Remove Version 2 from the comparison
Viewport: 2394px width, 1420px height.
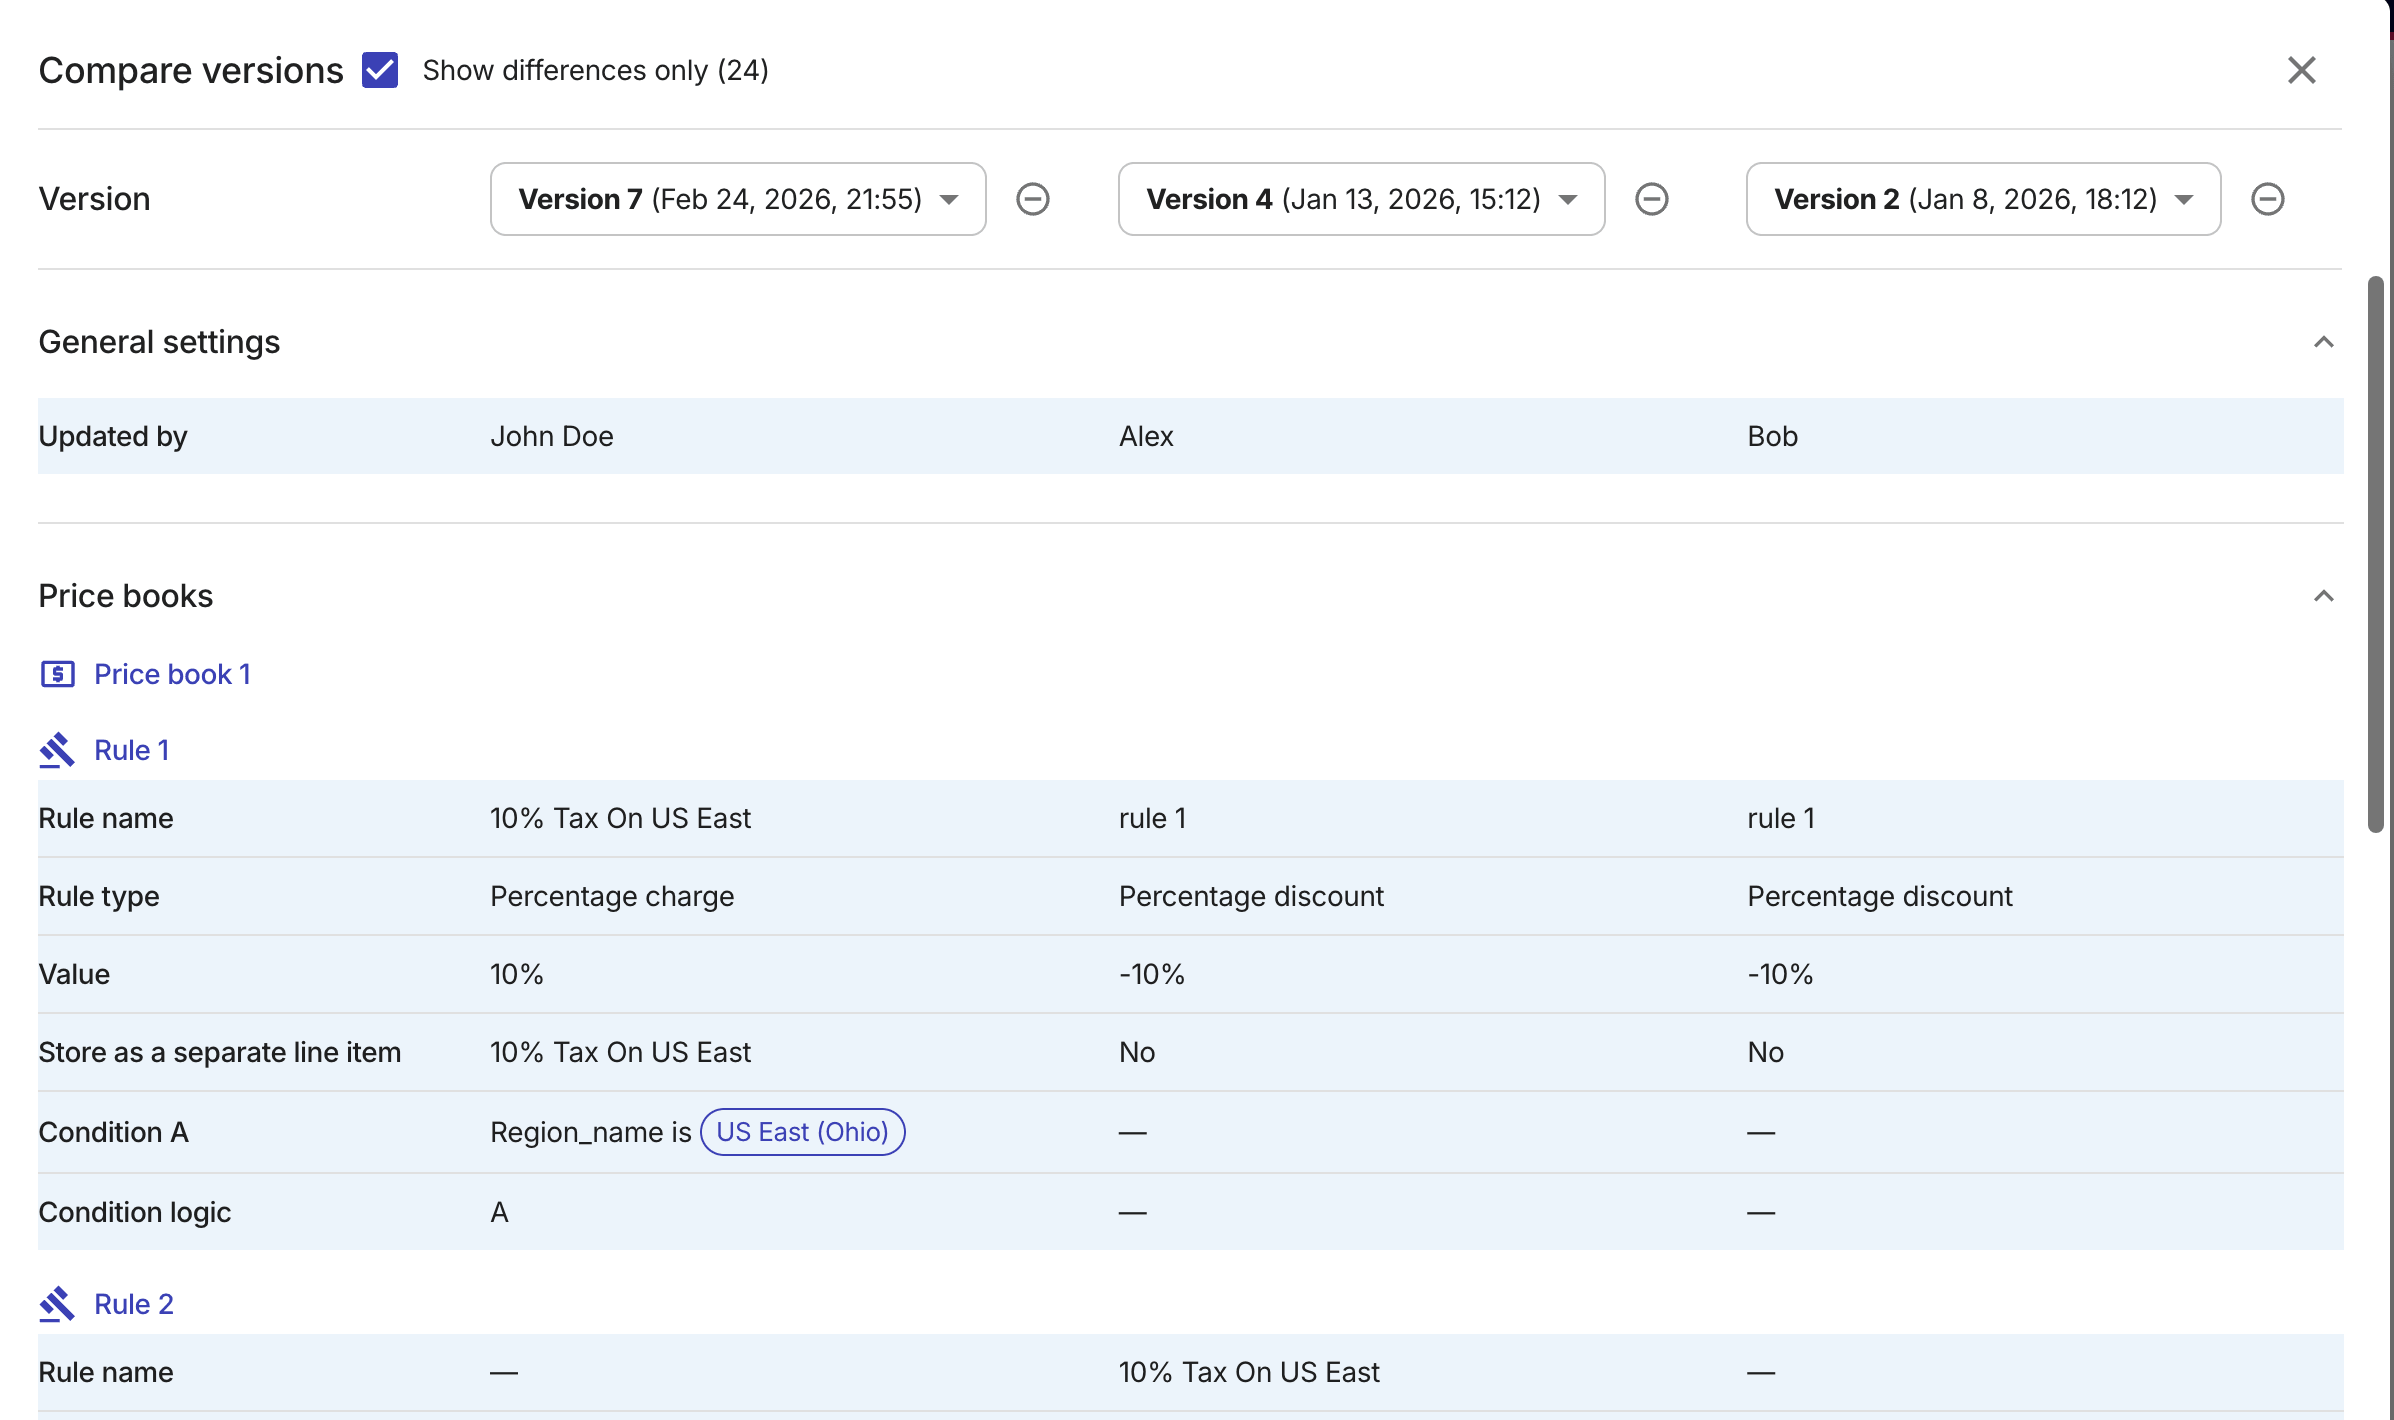pos(2268,199)
